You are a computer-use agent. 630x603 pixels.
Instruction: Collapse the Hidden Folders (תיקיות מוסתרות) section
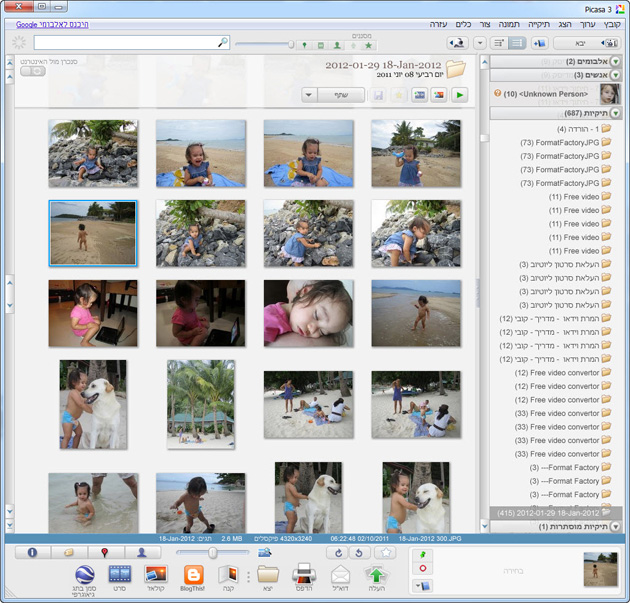point(615,526)
